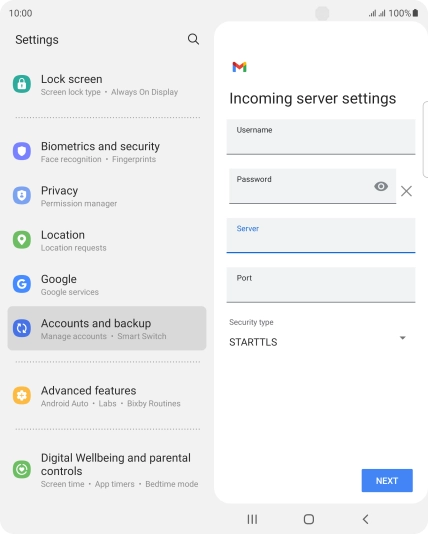Toggle password visibility eye icon

tap(381, 186)
